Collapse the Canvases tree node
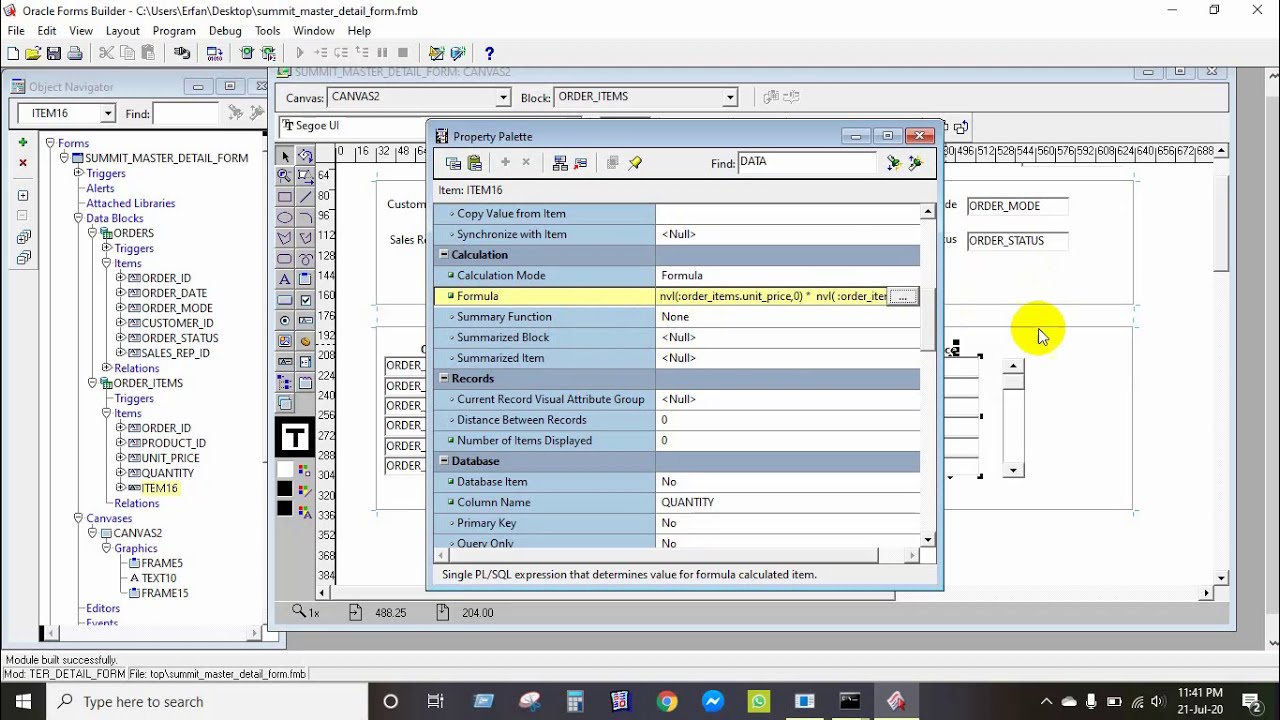This screenshot has height=720, width=1280. pyautogui.click(x=78, y=518)
